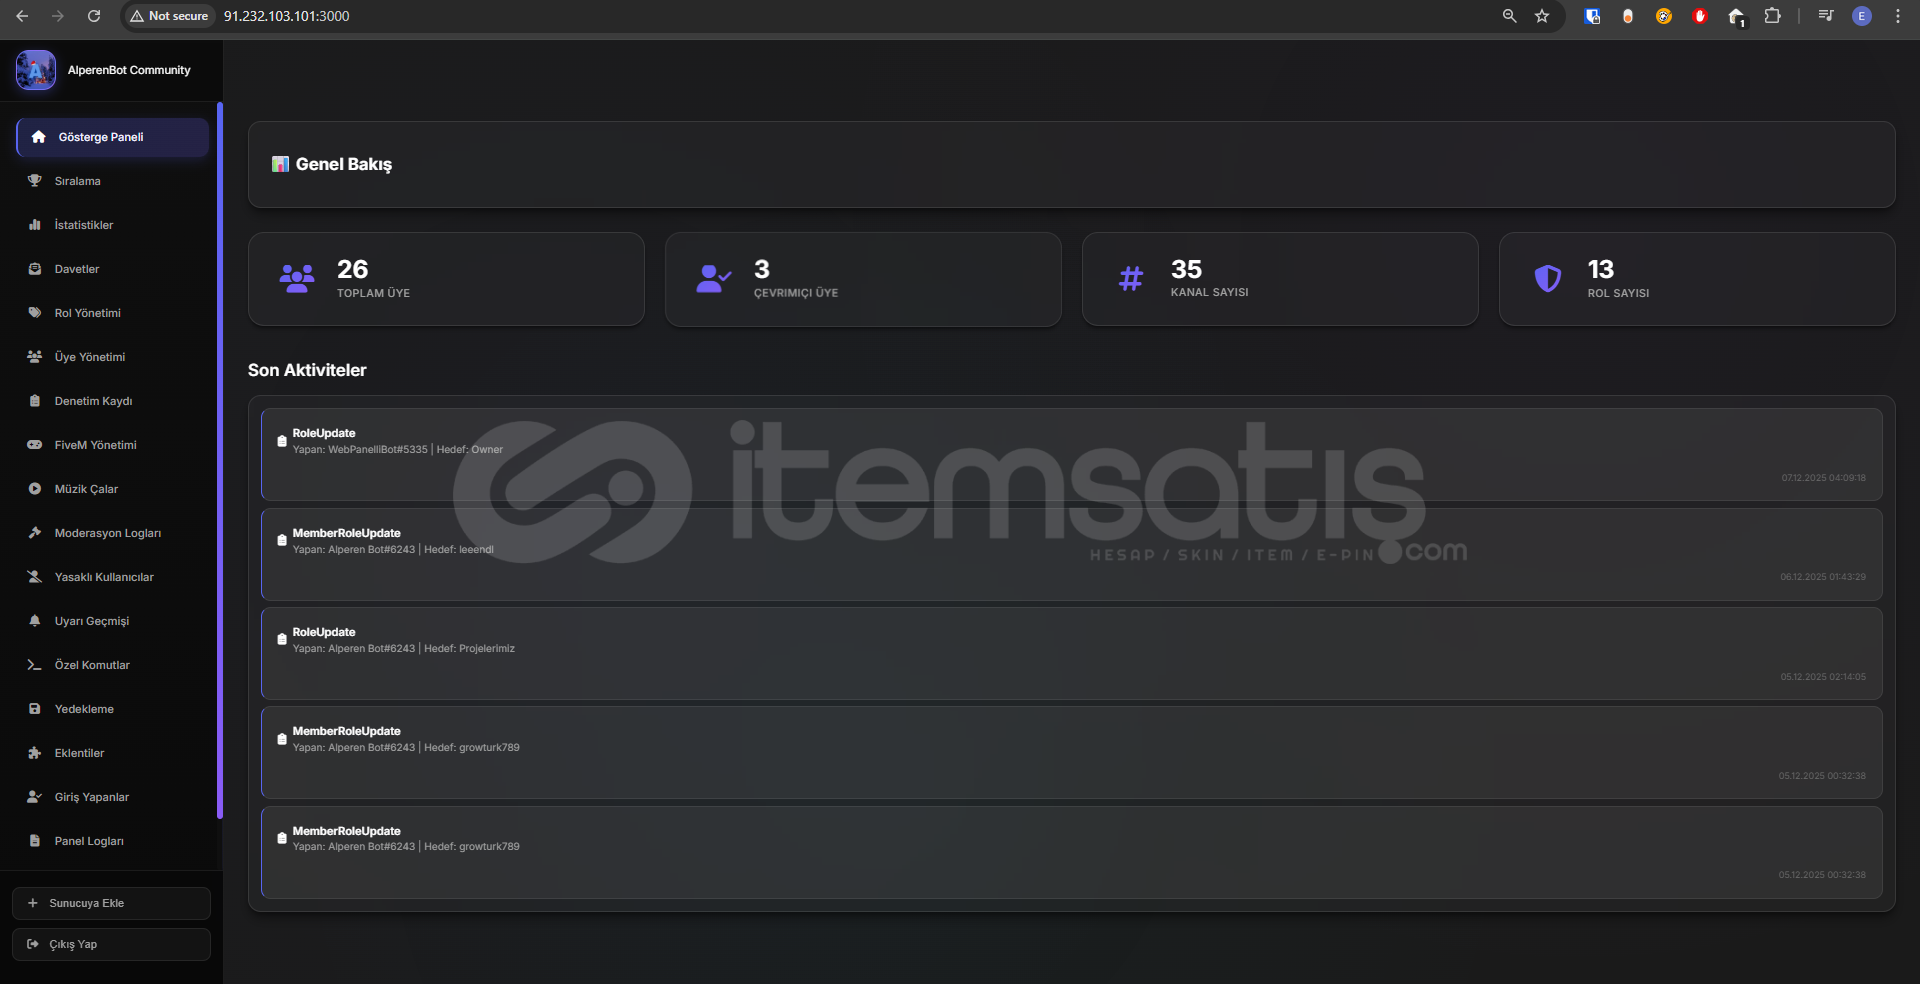
Task: Click the RoleUpdate activity targeting Owner
Action: coord(1071,454)
